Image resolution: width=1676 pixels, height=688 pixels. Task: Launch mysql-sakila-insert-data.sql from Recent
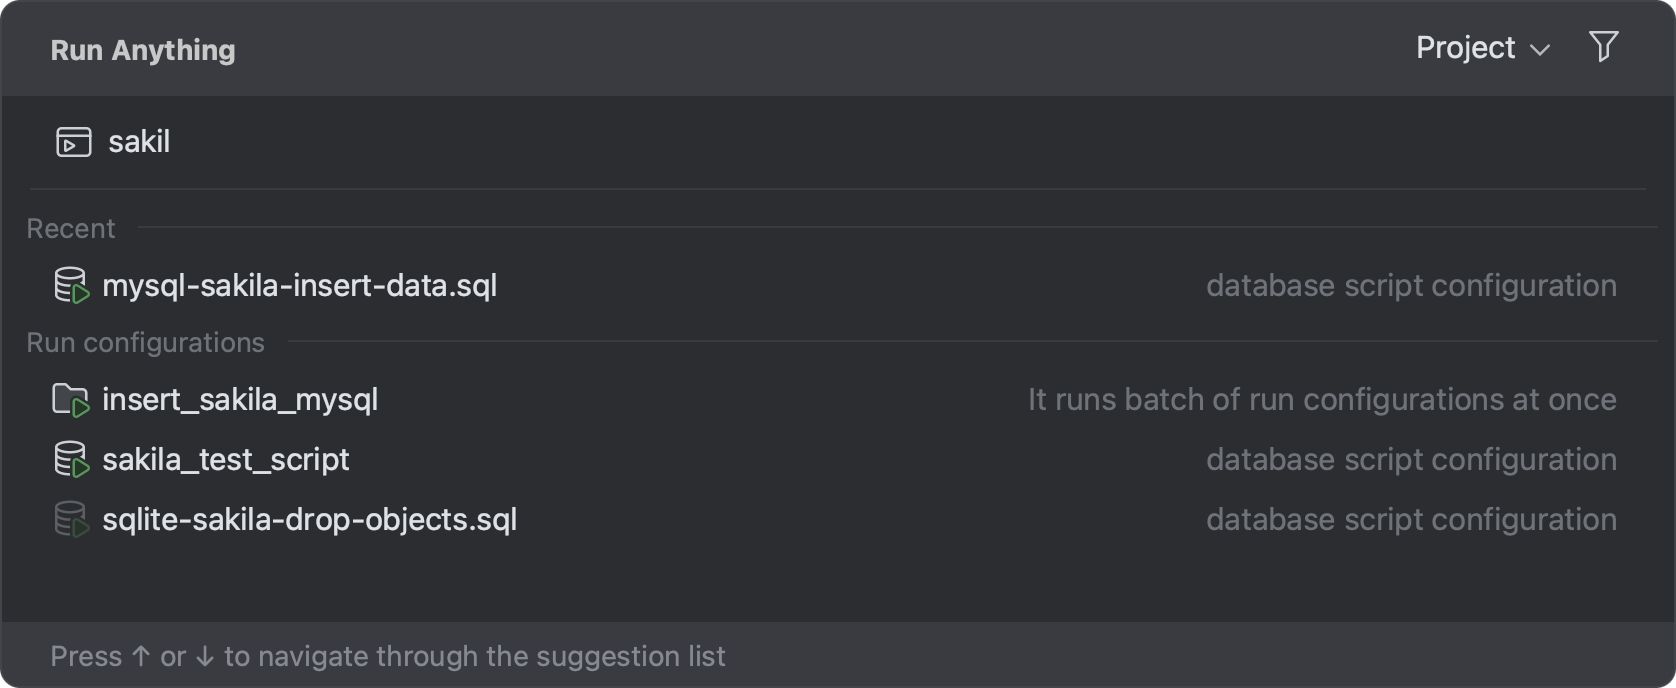[300, 285]
